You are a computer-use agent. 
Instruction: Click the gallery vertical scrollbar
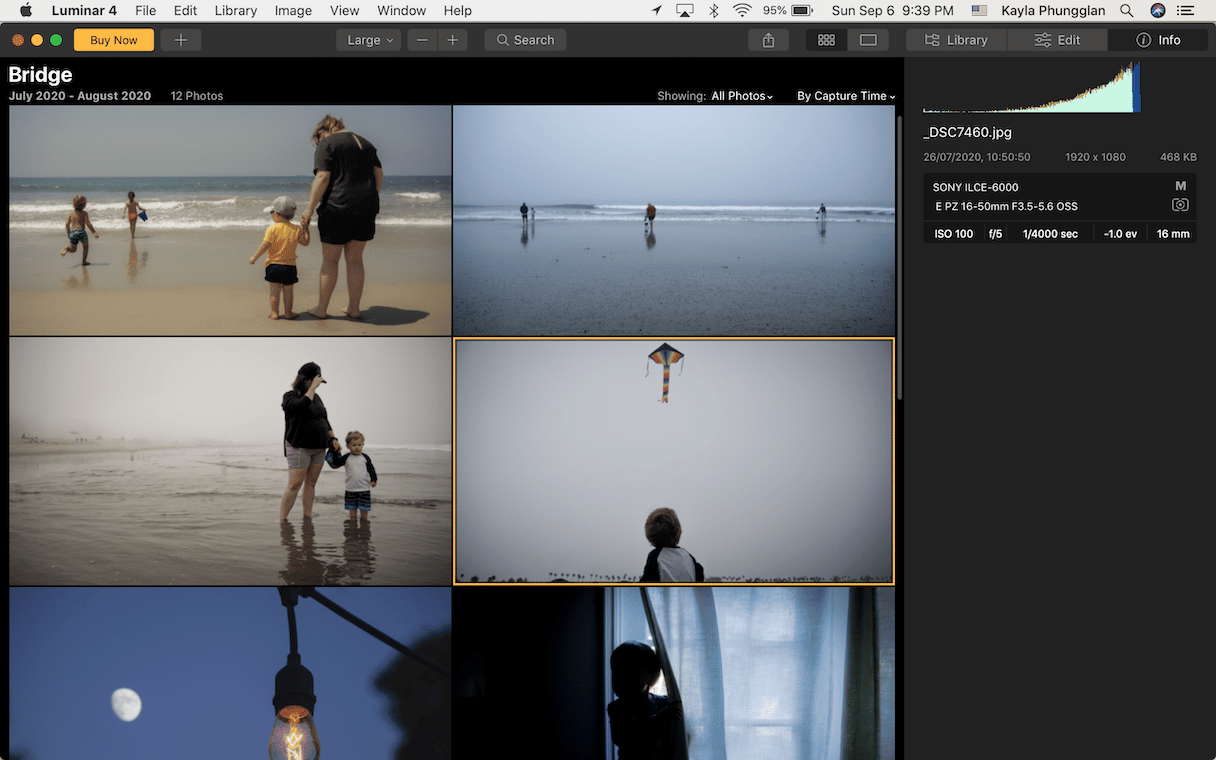(898, 250)
